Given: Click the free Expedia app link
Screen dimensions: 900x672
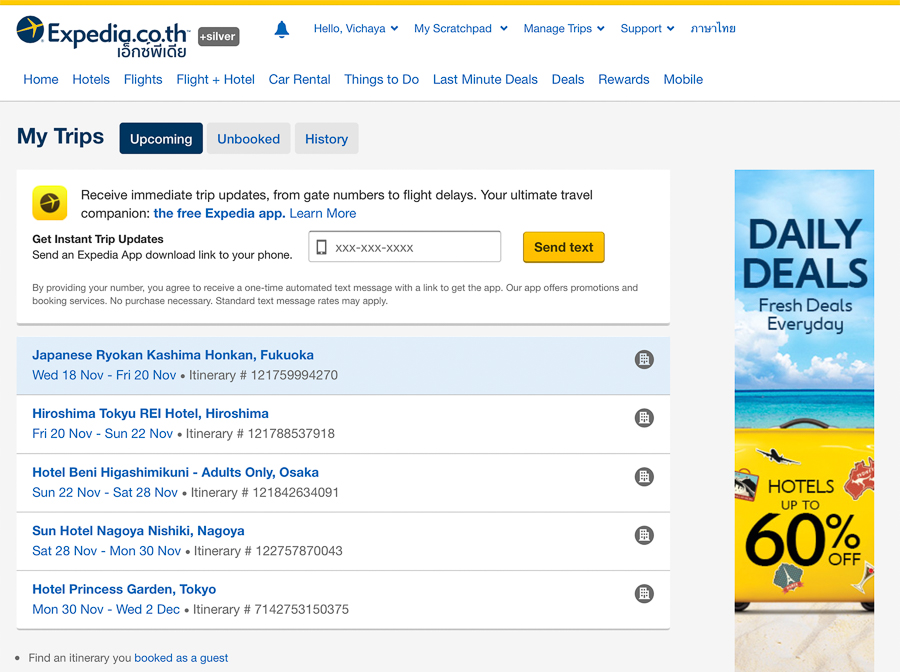Looking at the screenshot, I should 219,213.
